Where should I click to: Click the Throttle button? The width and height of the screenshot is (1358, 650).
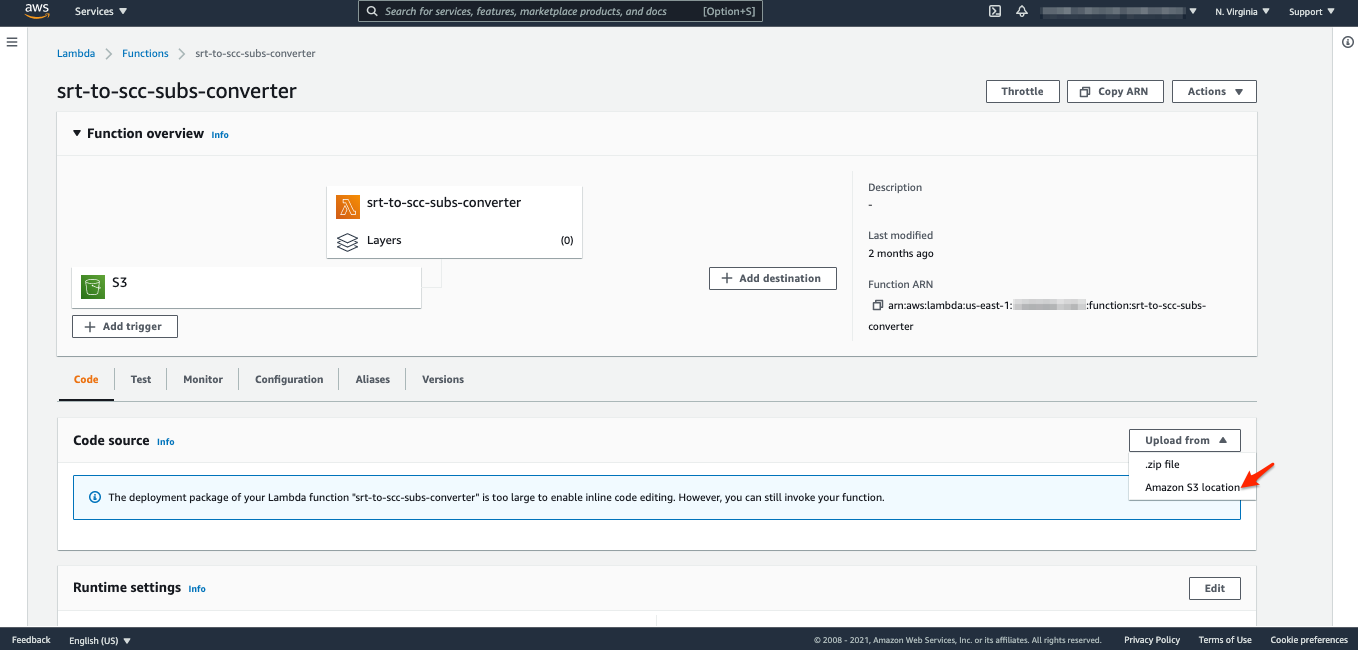tap(1022, 91)
